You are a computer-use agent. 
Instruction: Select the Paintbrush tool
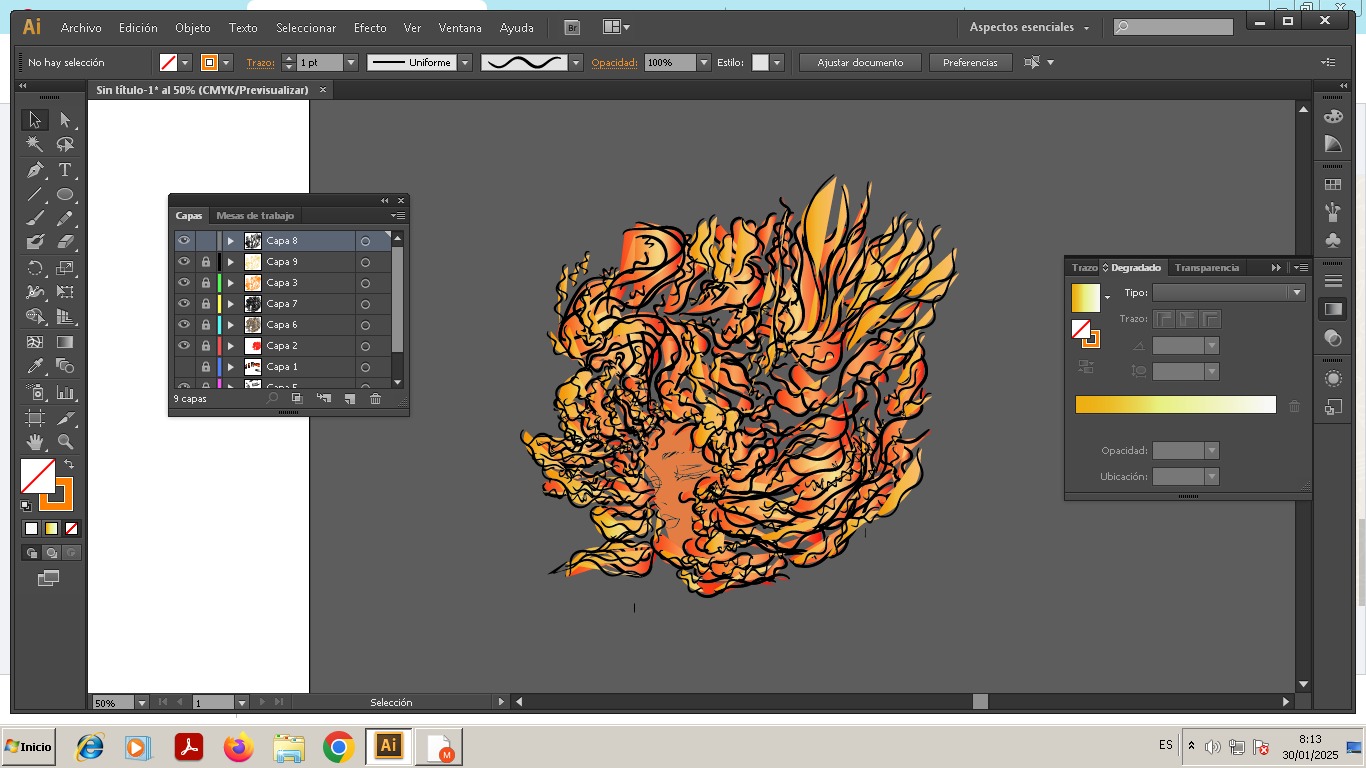click(x=35, y=219)
